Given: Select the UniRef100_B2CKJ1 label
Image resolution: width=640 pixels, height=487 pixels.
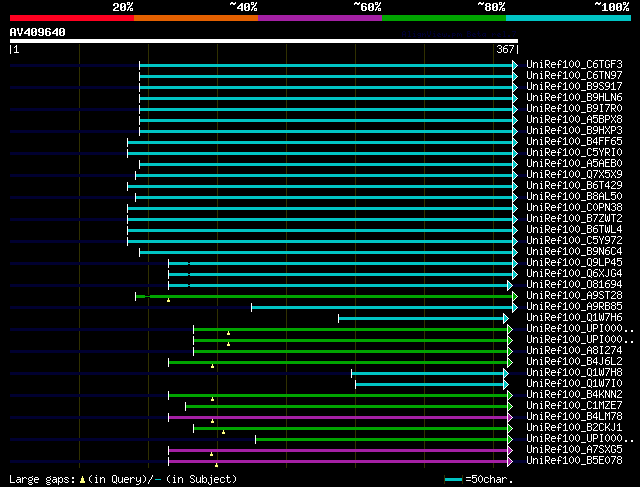Looking at the screenshot, I should (x=574, y=428).
